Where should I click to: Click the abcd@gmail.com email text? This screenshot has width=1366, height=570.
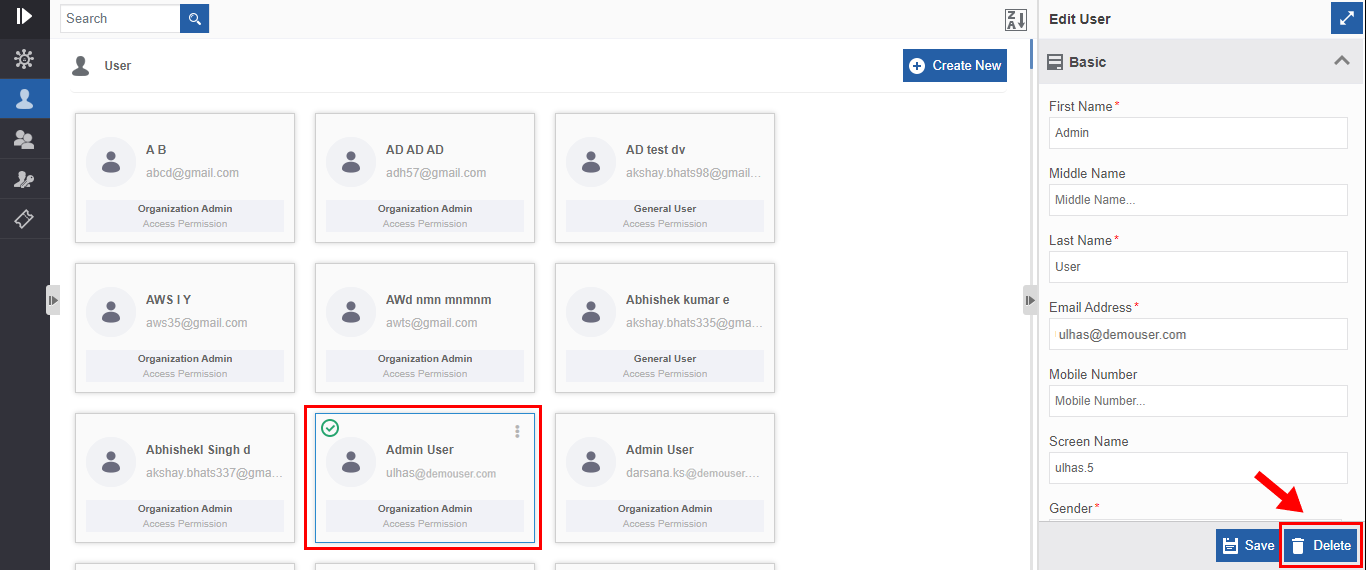click(192, 173)
